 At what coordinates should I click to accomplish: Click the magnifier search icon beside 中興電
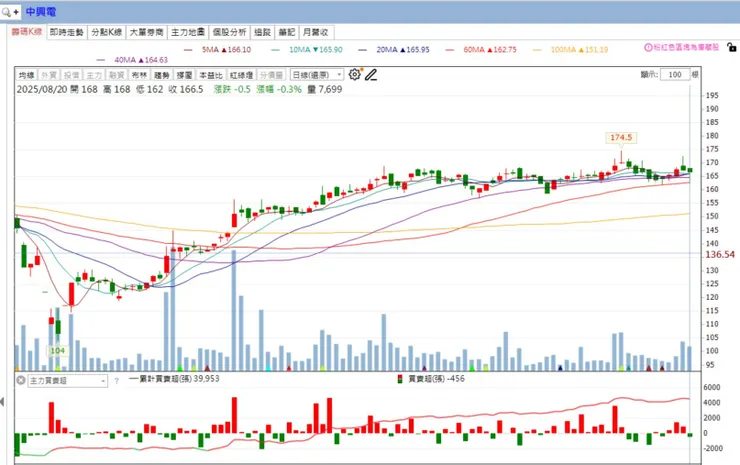[6, 12]
